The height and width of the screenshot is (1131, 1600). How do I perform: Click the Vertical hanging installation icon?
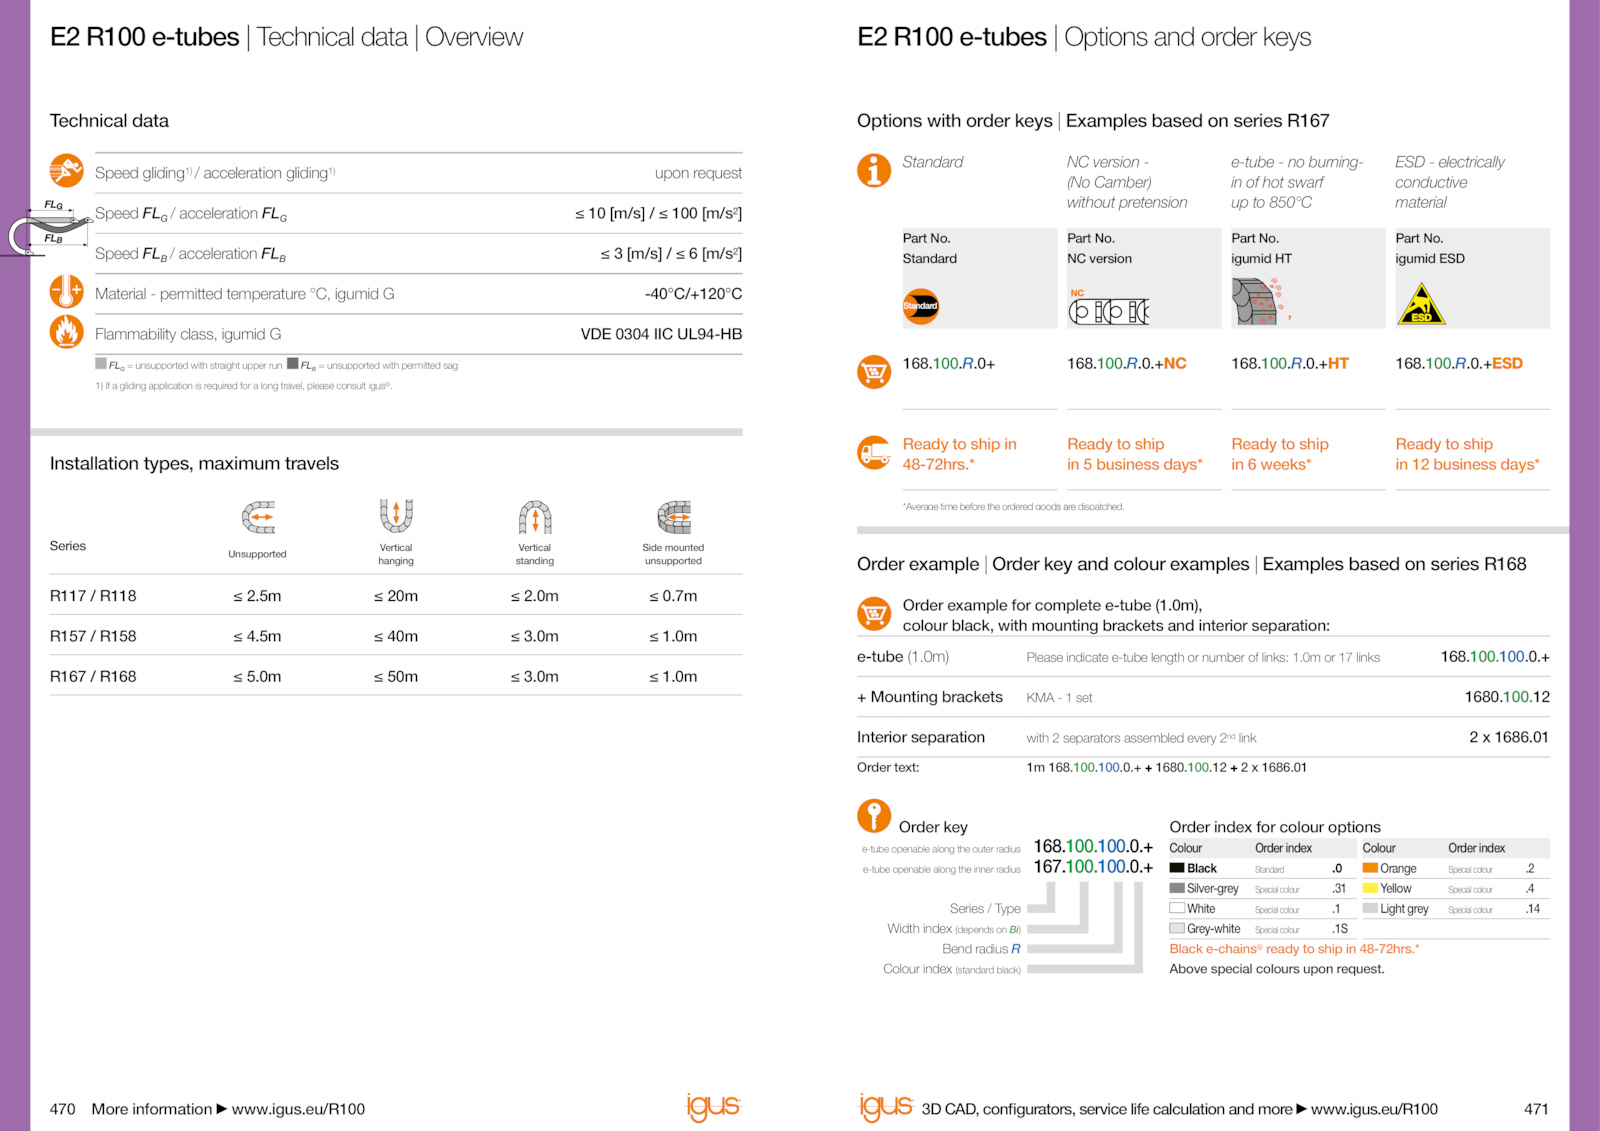pyautogui.click(x=396, y=516)
